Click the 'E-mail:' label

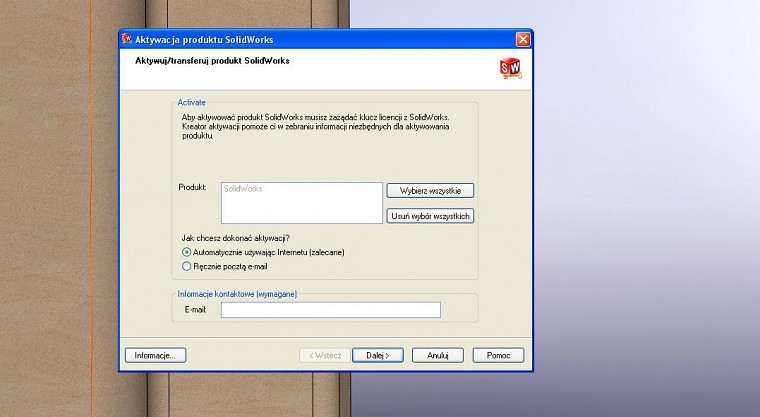(195, 309)
